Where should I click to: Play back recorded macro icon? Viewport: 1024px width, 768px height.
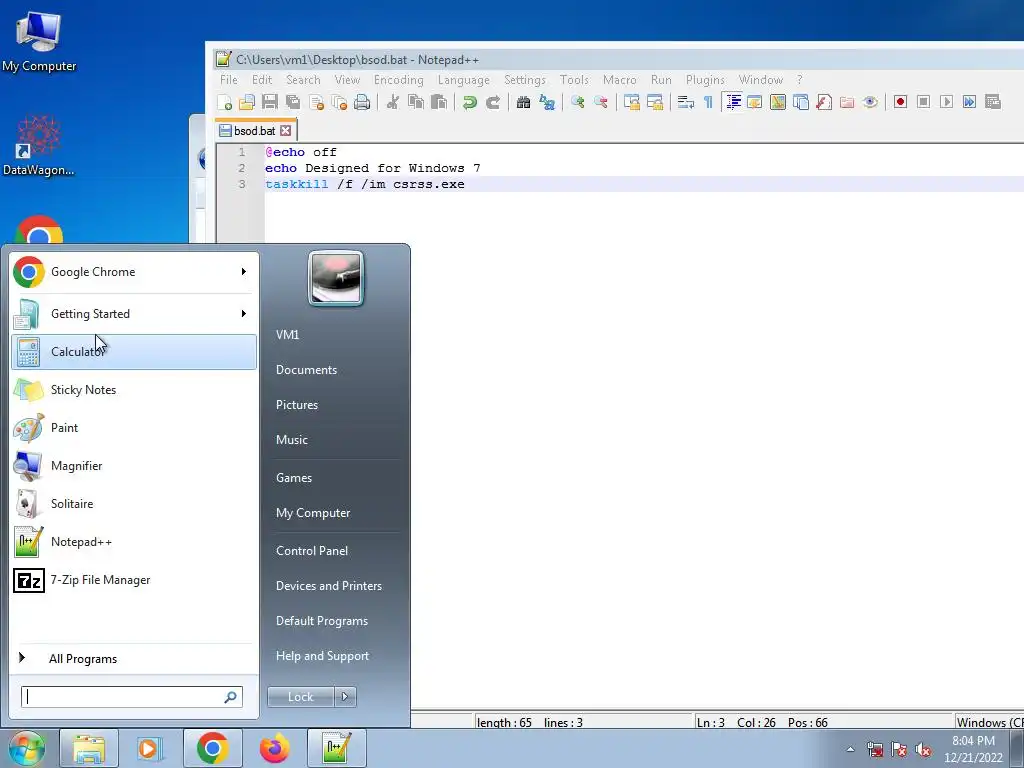click(946, 102)
